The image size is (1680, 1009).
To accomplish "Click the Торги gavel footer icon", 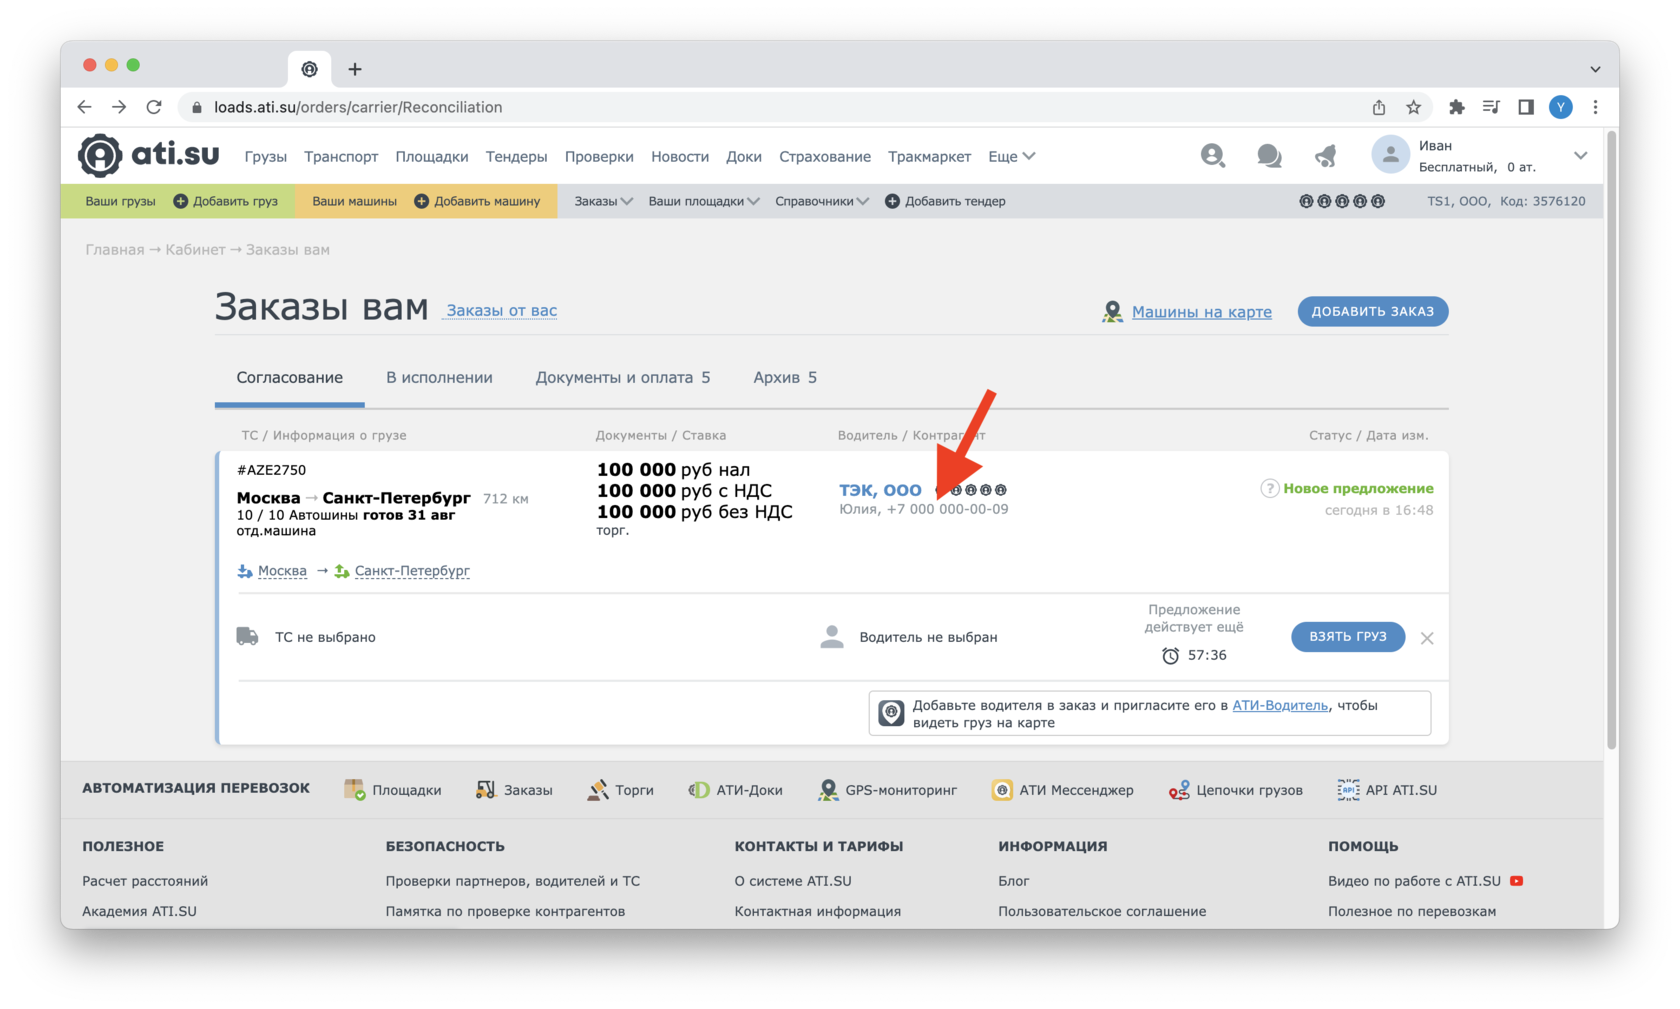I will pos(597,790).
